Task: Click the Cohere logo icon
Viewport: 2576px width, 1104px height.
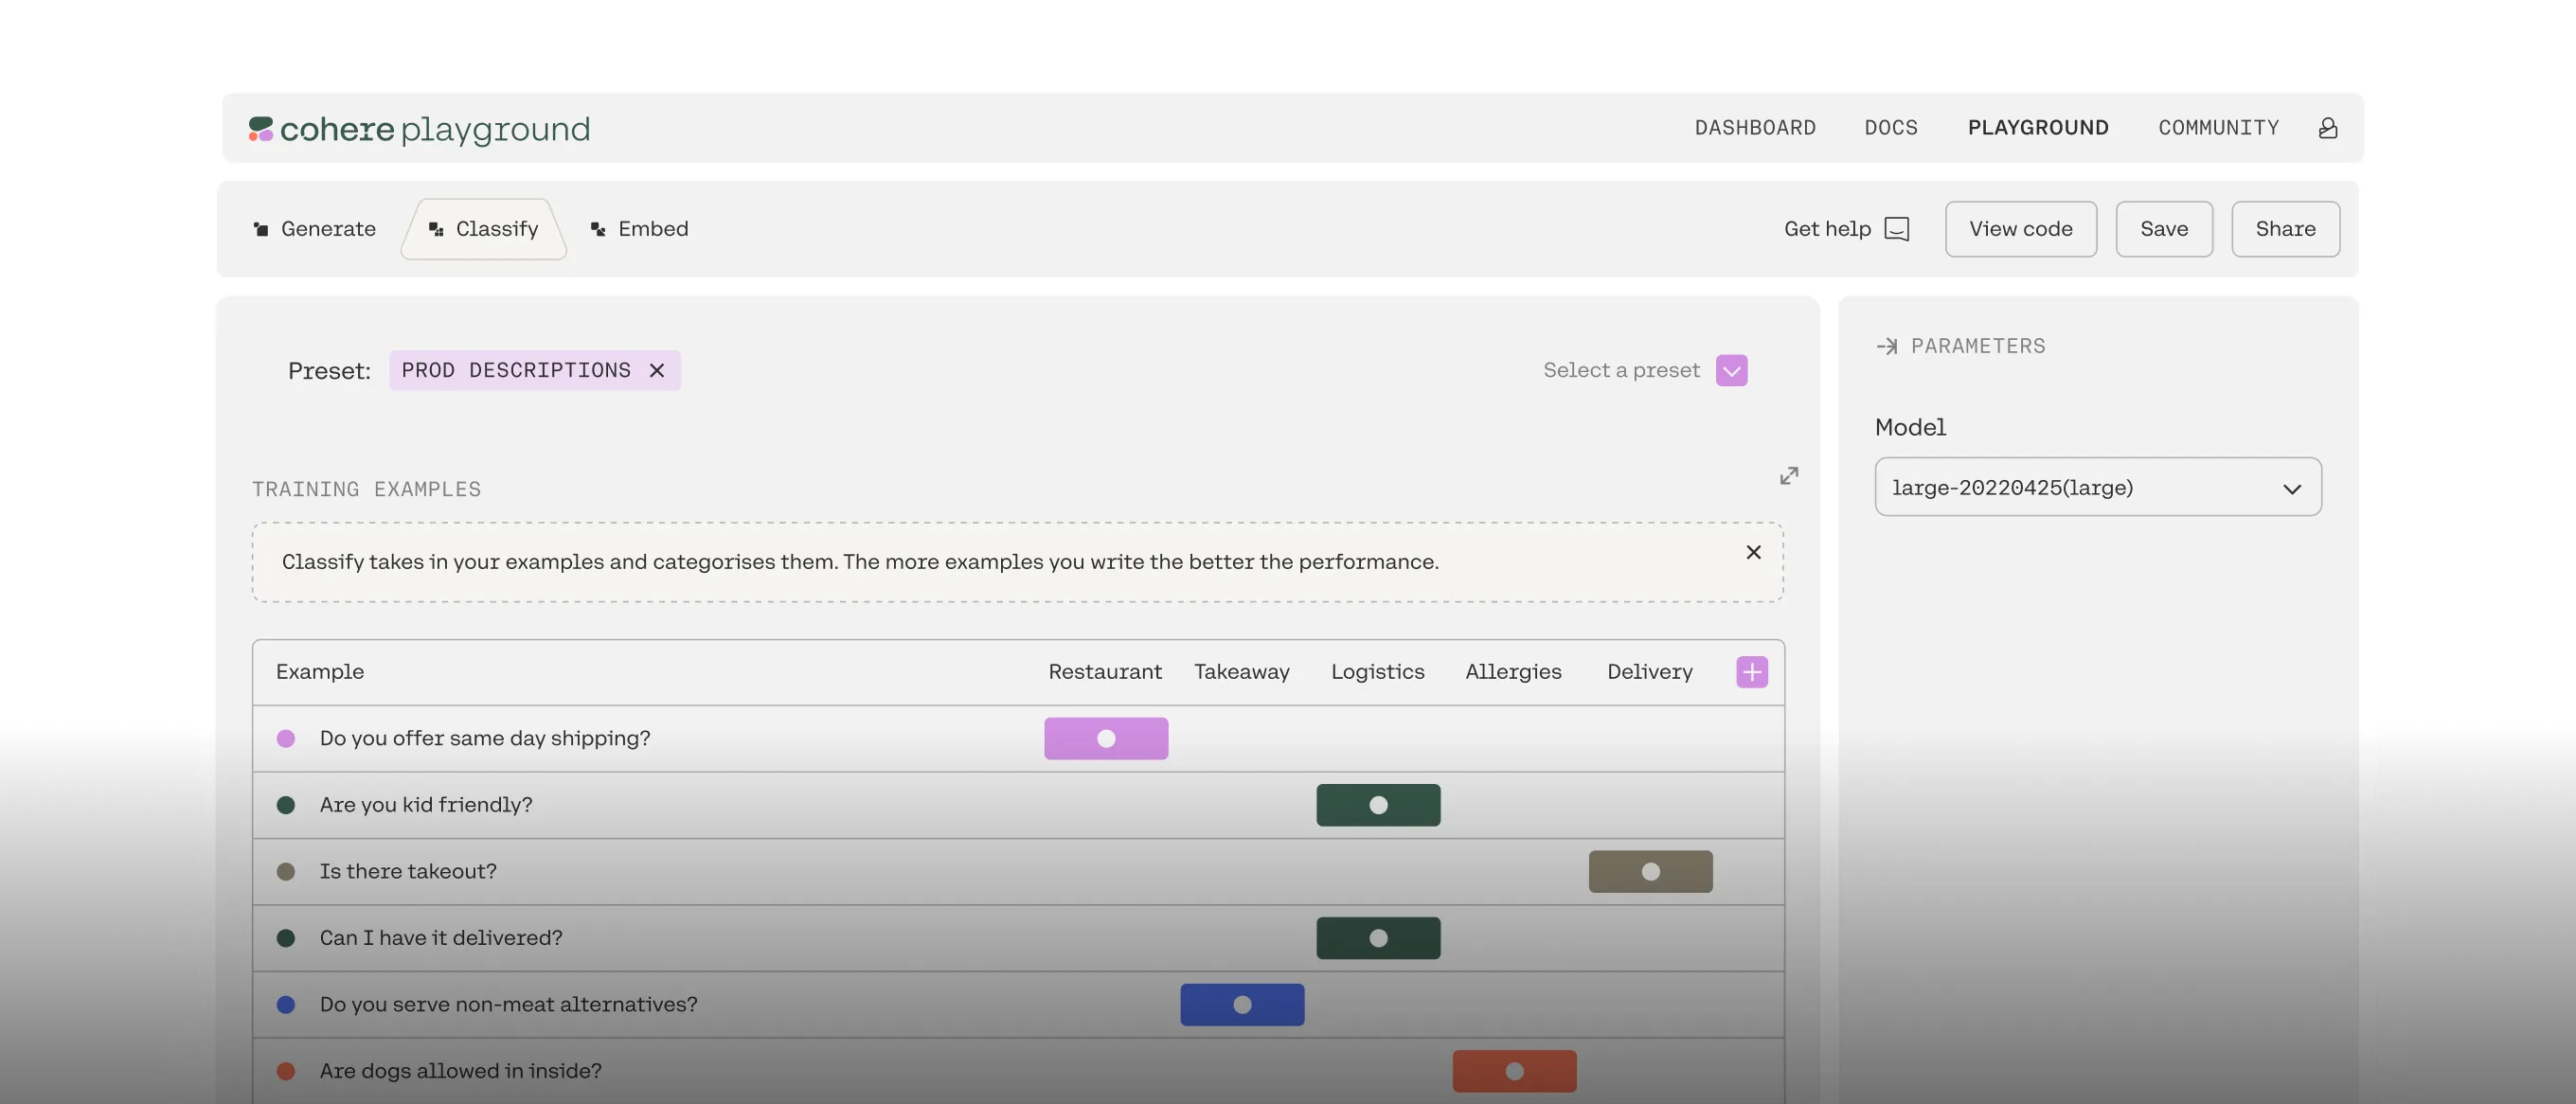Action: (x=261, y=129)
